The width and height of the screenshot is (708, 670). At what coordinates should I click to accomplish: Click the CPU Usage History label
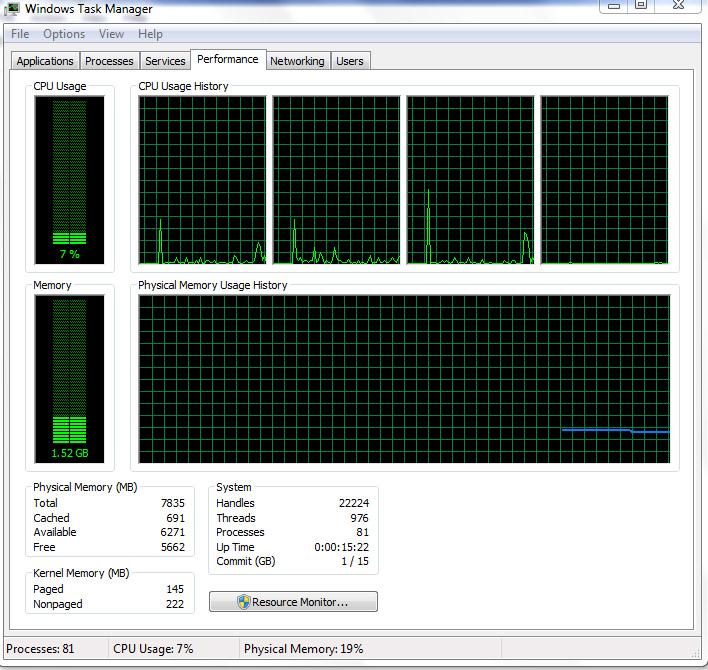point(183,86)
